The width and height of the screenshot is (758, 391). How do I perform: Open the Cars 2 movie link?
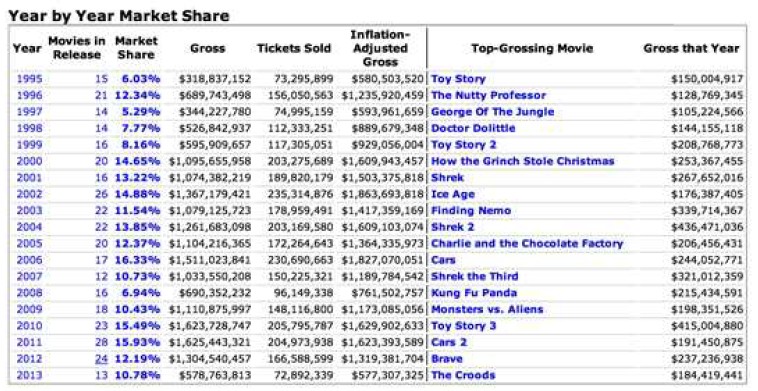449,342
